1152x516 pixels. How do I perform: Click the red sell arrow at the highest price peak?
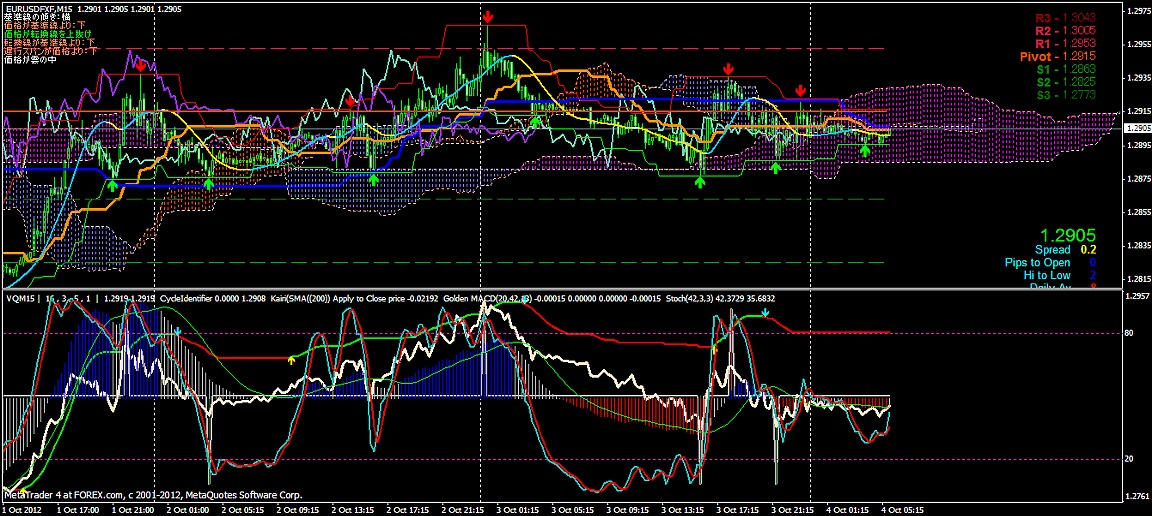pyautogui.click(x=488, y=17)
